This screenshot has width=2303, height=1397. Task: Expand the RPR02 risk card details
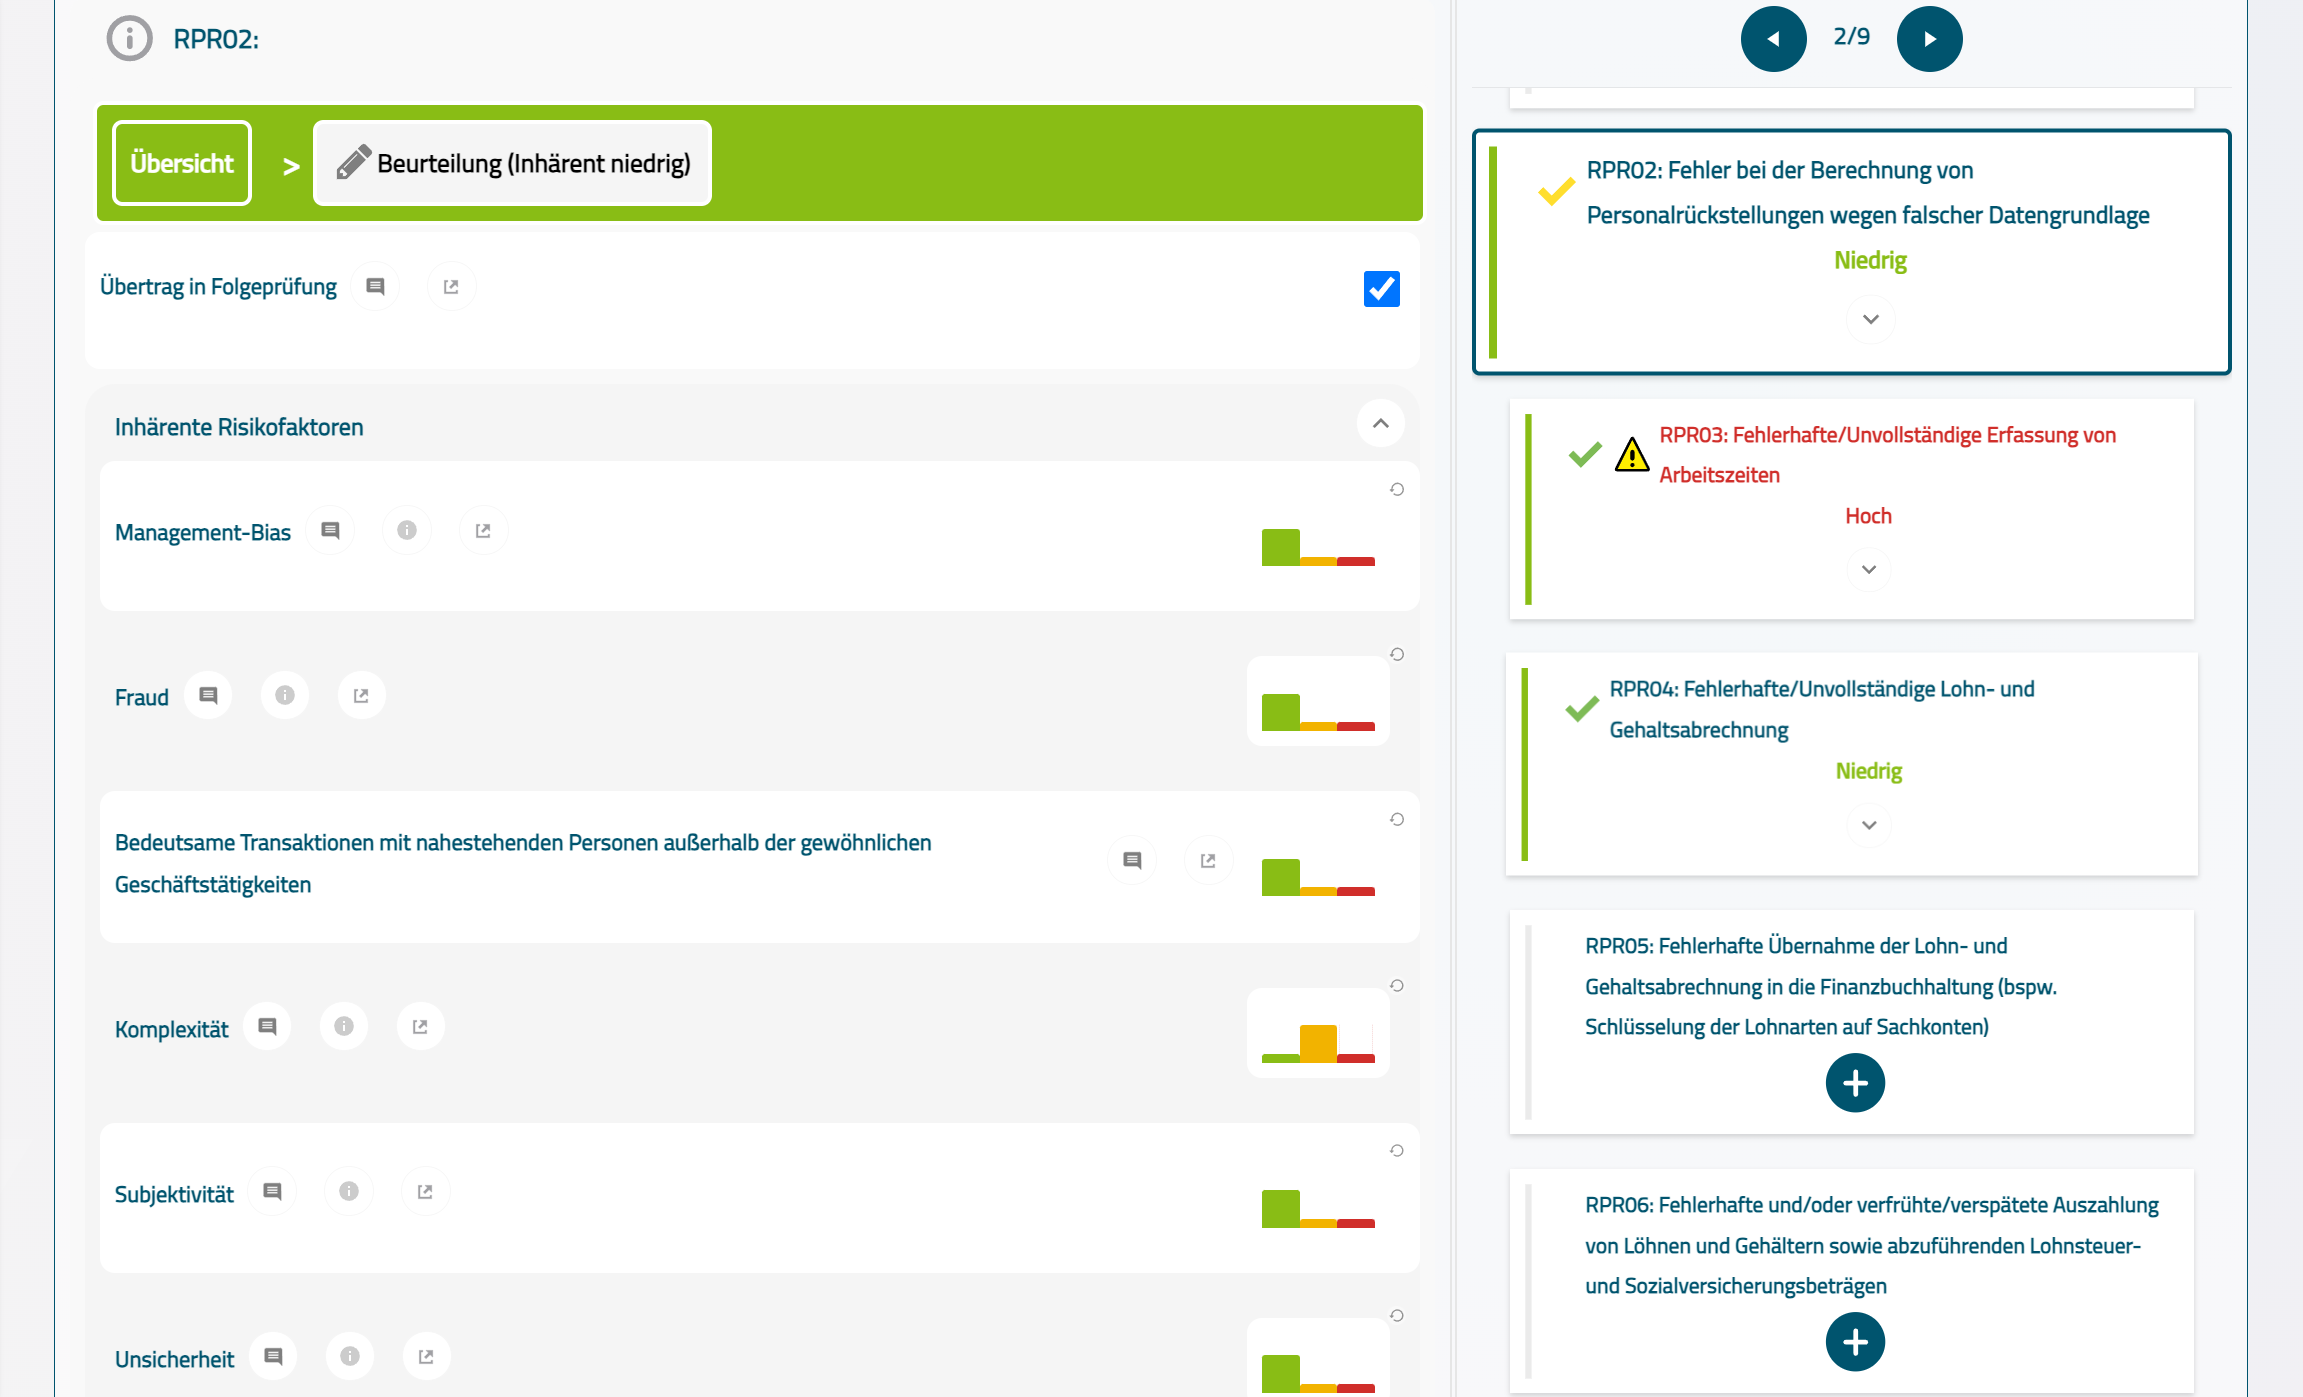[1870, 319]
